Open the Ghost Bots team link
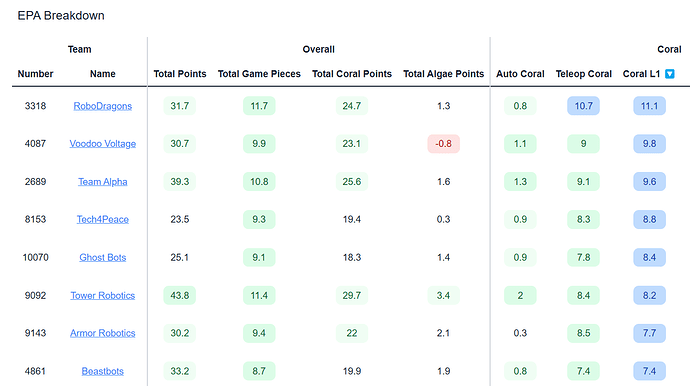The width and height of the screenshot is (690, 386). (103, 257)
